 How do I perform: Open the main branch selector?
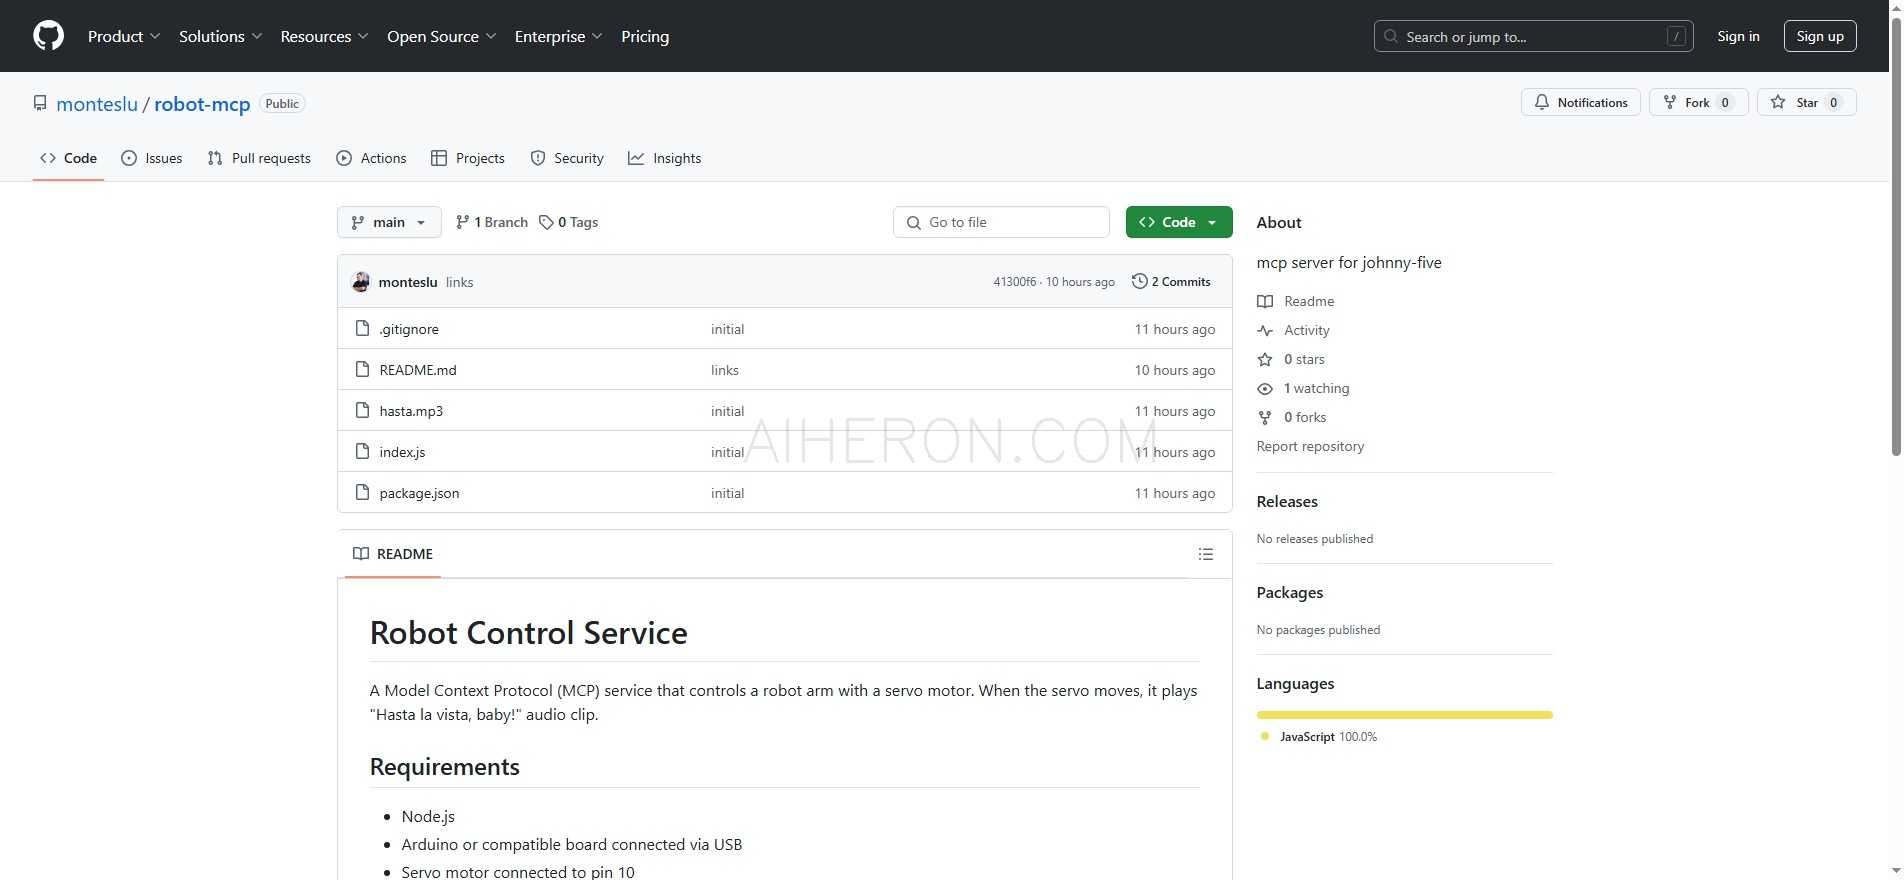coord(389,222)
